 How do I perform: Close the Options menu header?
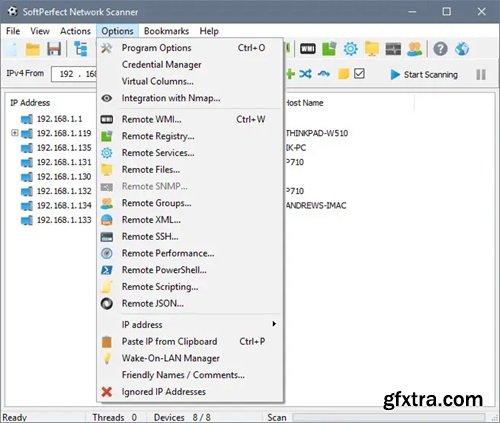(117, 31)
